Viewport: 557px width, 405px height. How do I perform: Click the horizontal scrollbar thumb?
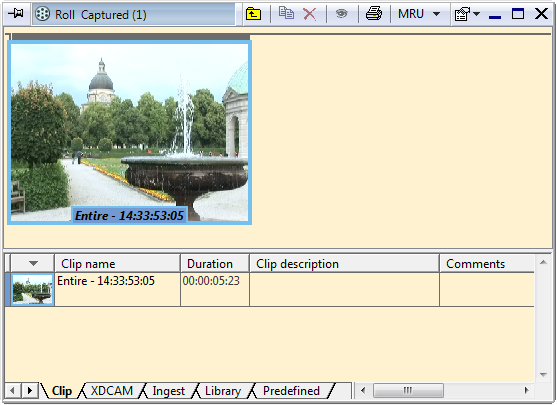[408, 390]
